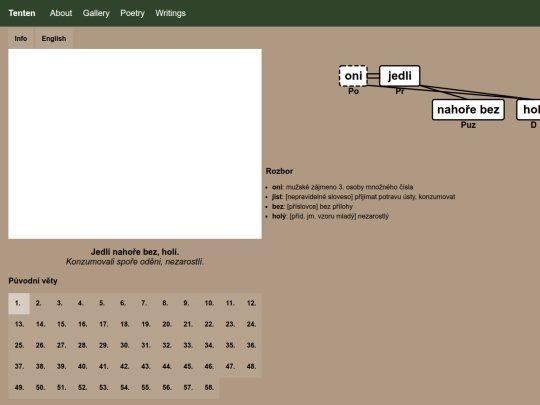The width and height of the screenshot is (540, 405).
Task: View sentence 57.
Action: (188, 388)
